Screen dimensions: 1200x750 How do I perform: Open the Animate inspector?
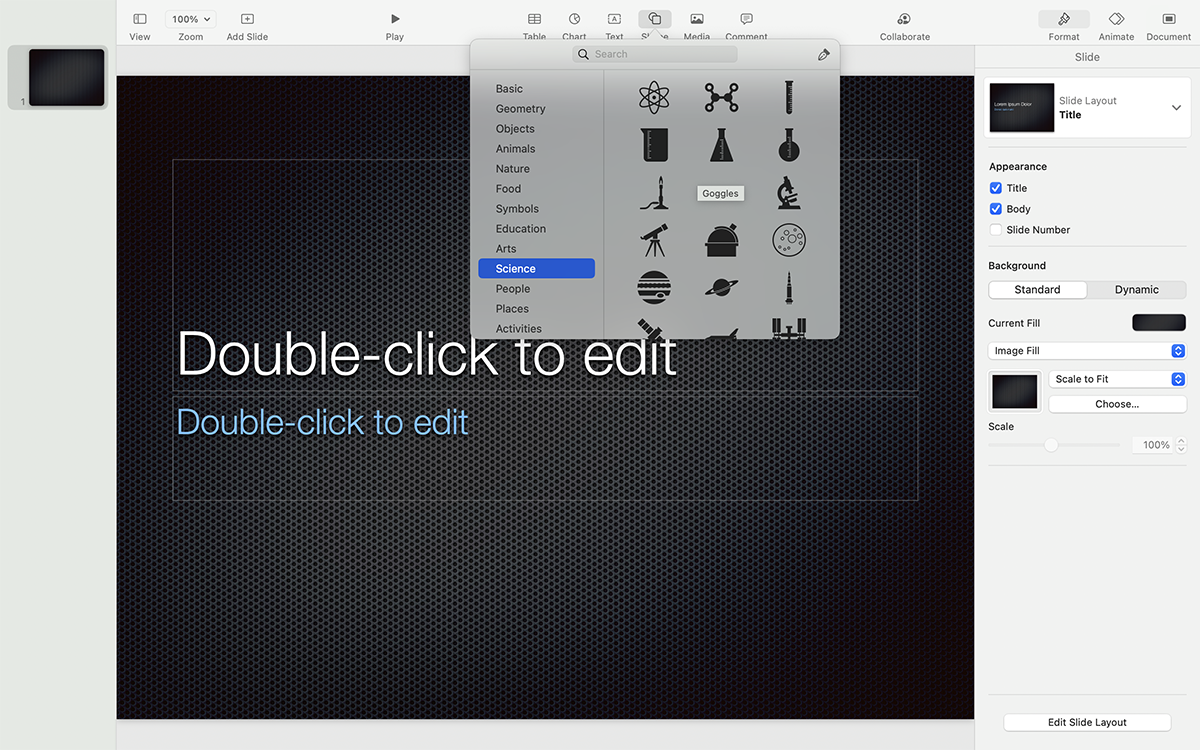[x=1116, y=25]
